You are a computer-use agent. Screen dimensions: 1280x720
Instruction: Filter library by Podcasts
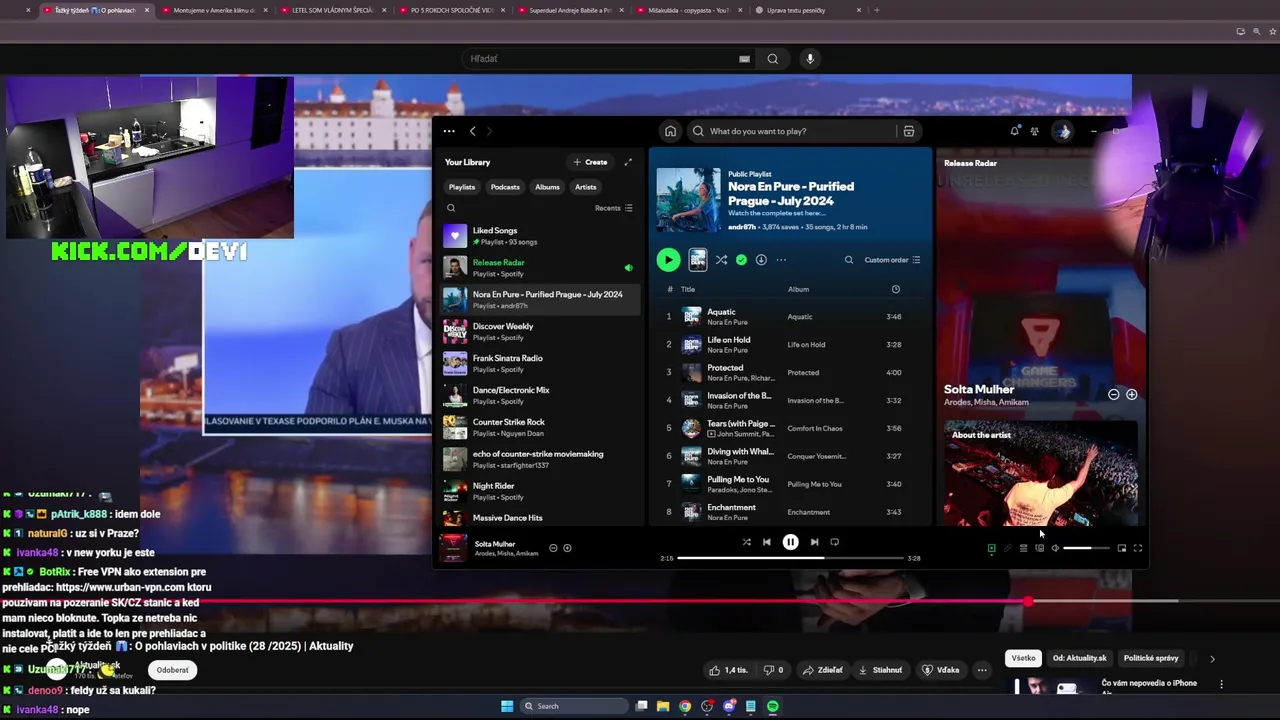[x=505, y=187]
